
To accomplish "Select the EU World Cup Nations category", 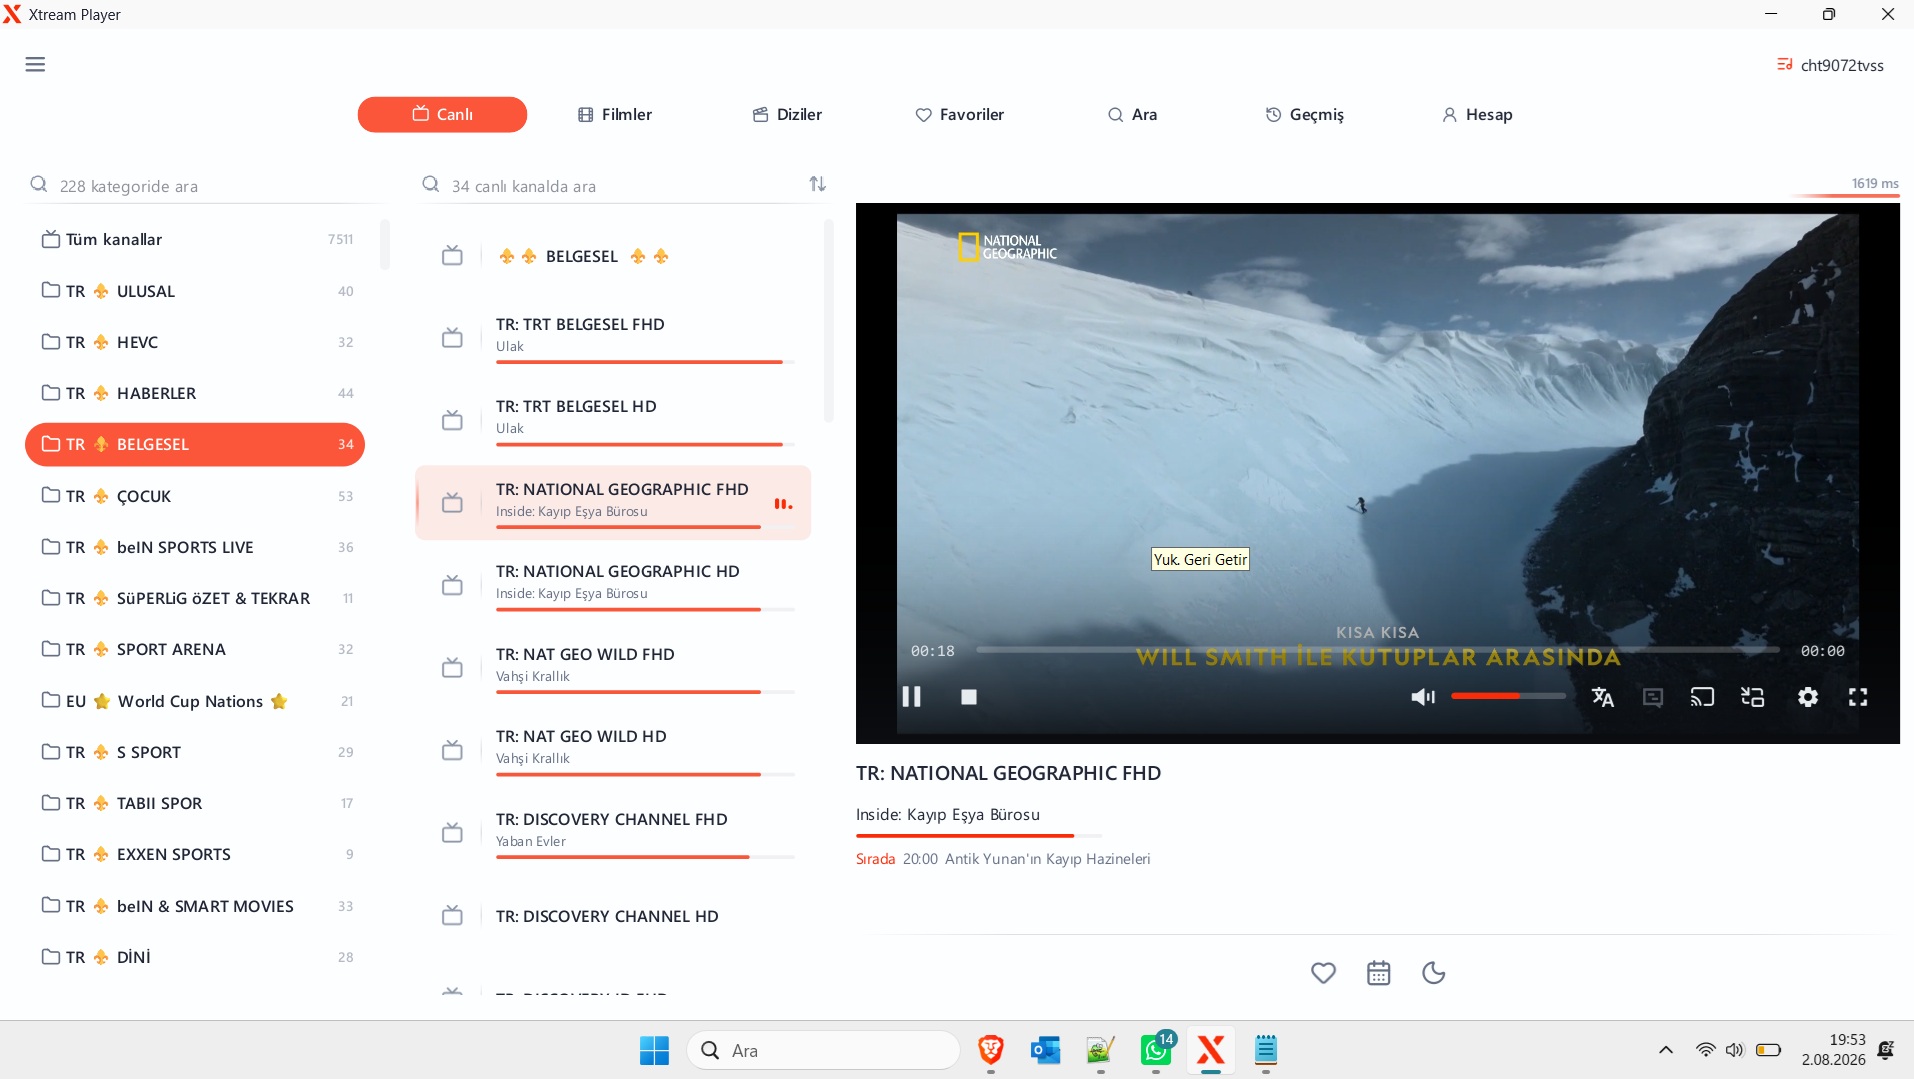I will [195, 701].
